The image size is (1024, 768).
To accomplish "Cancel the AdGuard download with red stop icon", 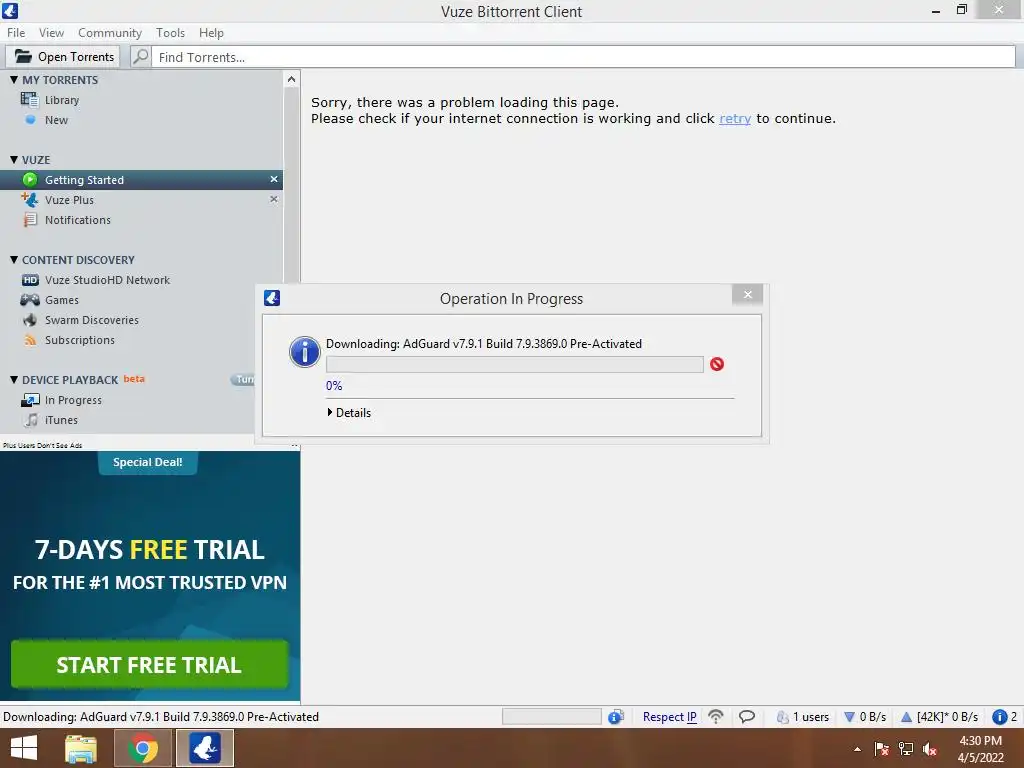I will pos(717,364).
